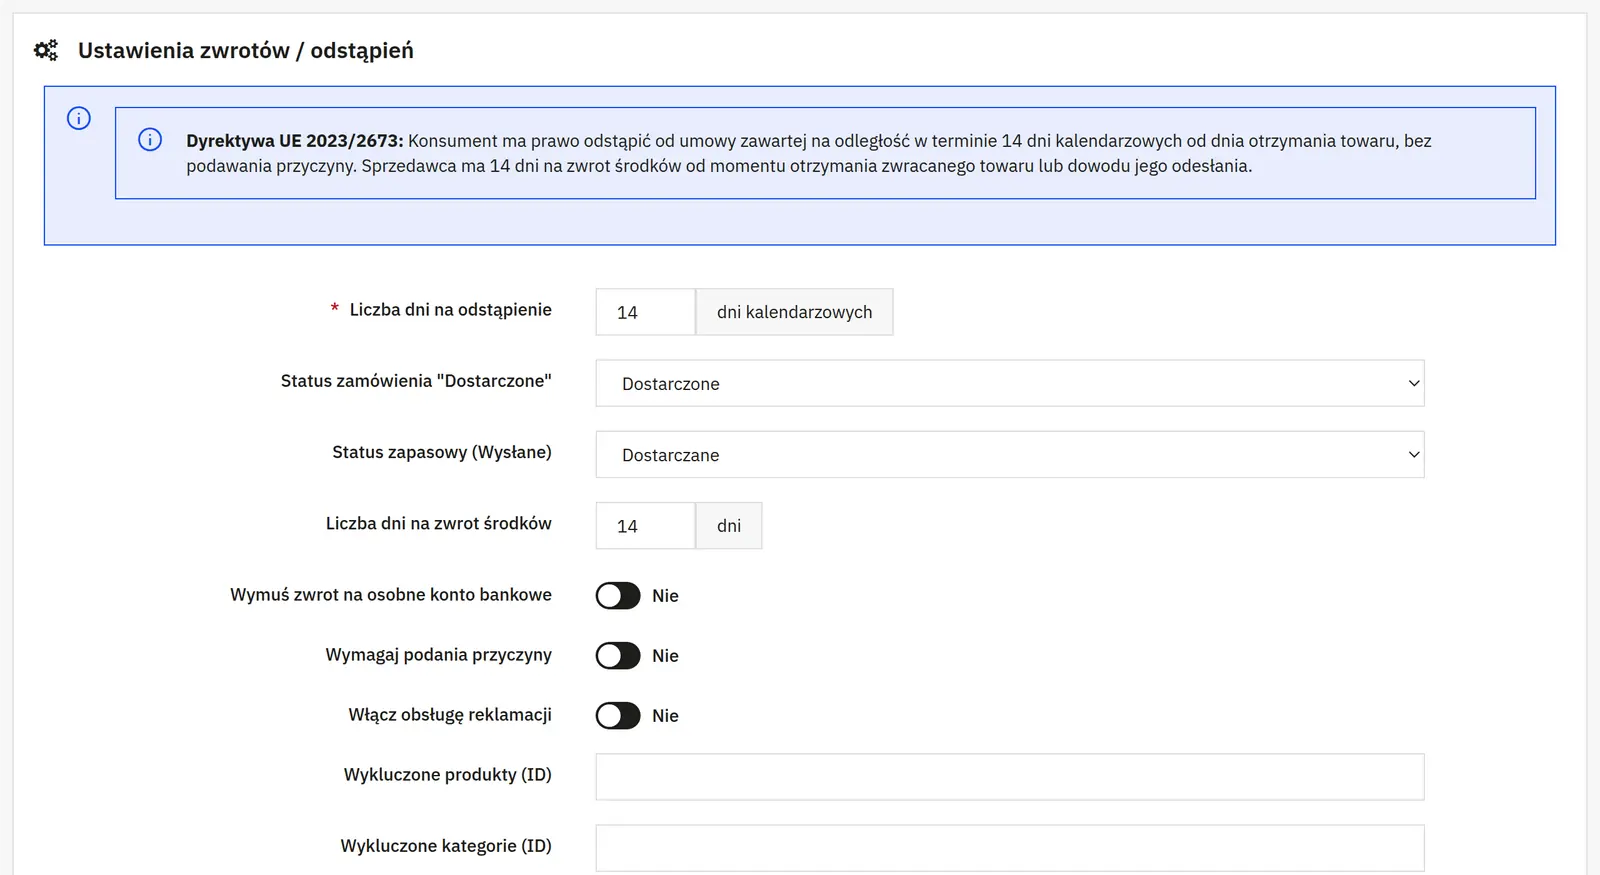The image size is (1600, 875).
Task: Click the Wykluczone kategorie (ID) input
Action: (1010, 848)
